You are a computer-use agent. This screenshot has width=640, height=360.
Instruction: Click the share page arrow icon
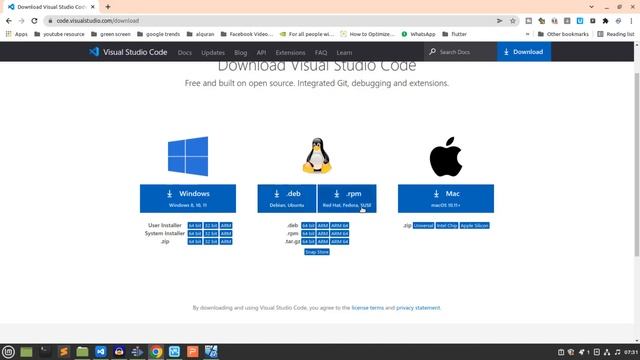point(500,21)
